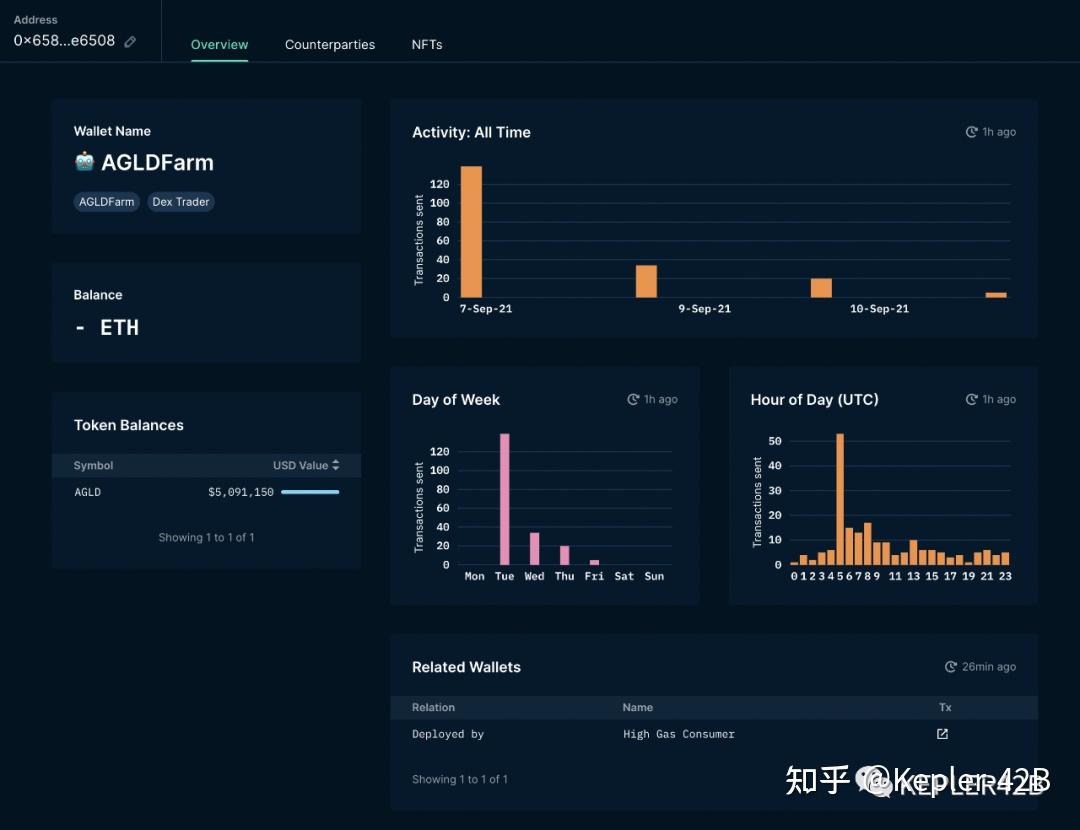
Task: Click the robot icon next to AGLDFarm
Action: tap(84, 161)
